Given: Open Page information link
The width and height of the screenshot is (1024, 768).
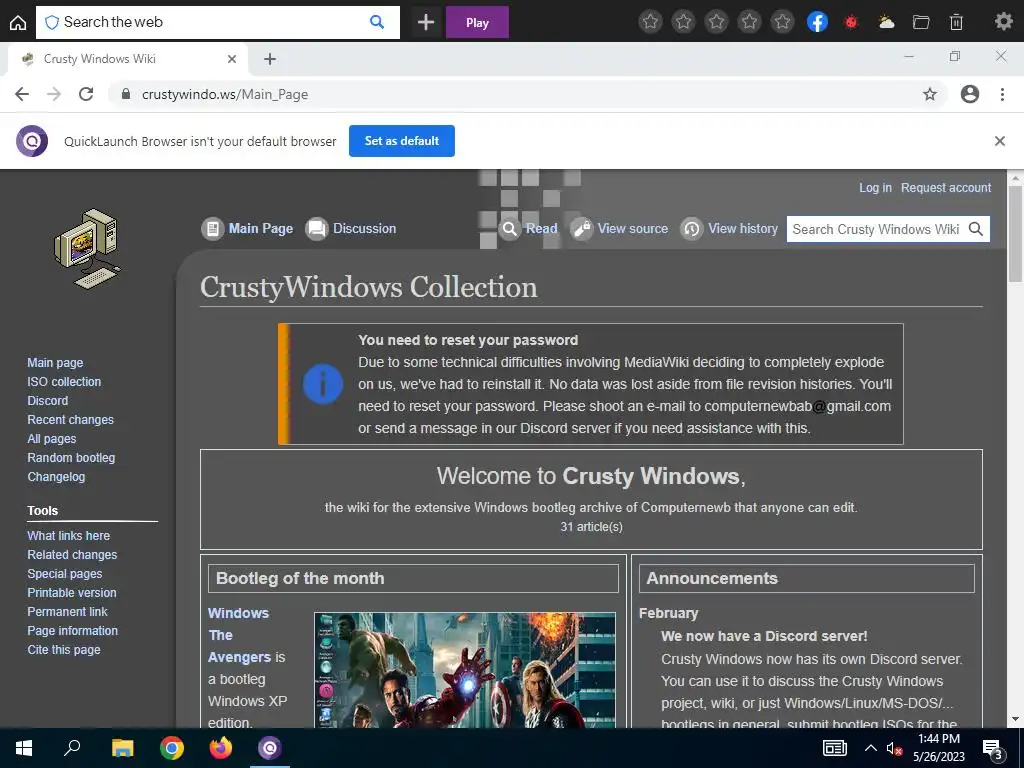Looking at the screenshot, I should pyautogui.click(x=72, y=630).
